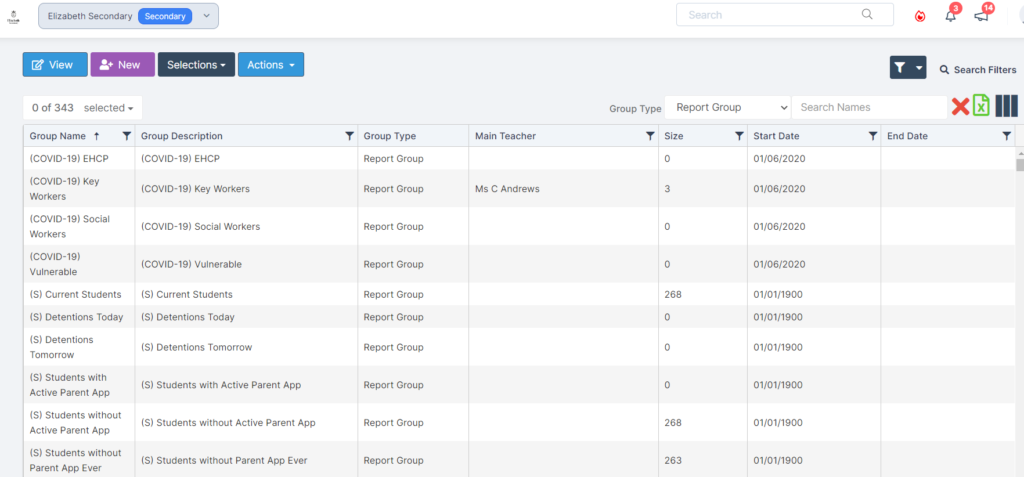Open the dark funnel filter dropdown button
Viewport: 1024px width, 477px height.
click(x=908, y=67)
